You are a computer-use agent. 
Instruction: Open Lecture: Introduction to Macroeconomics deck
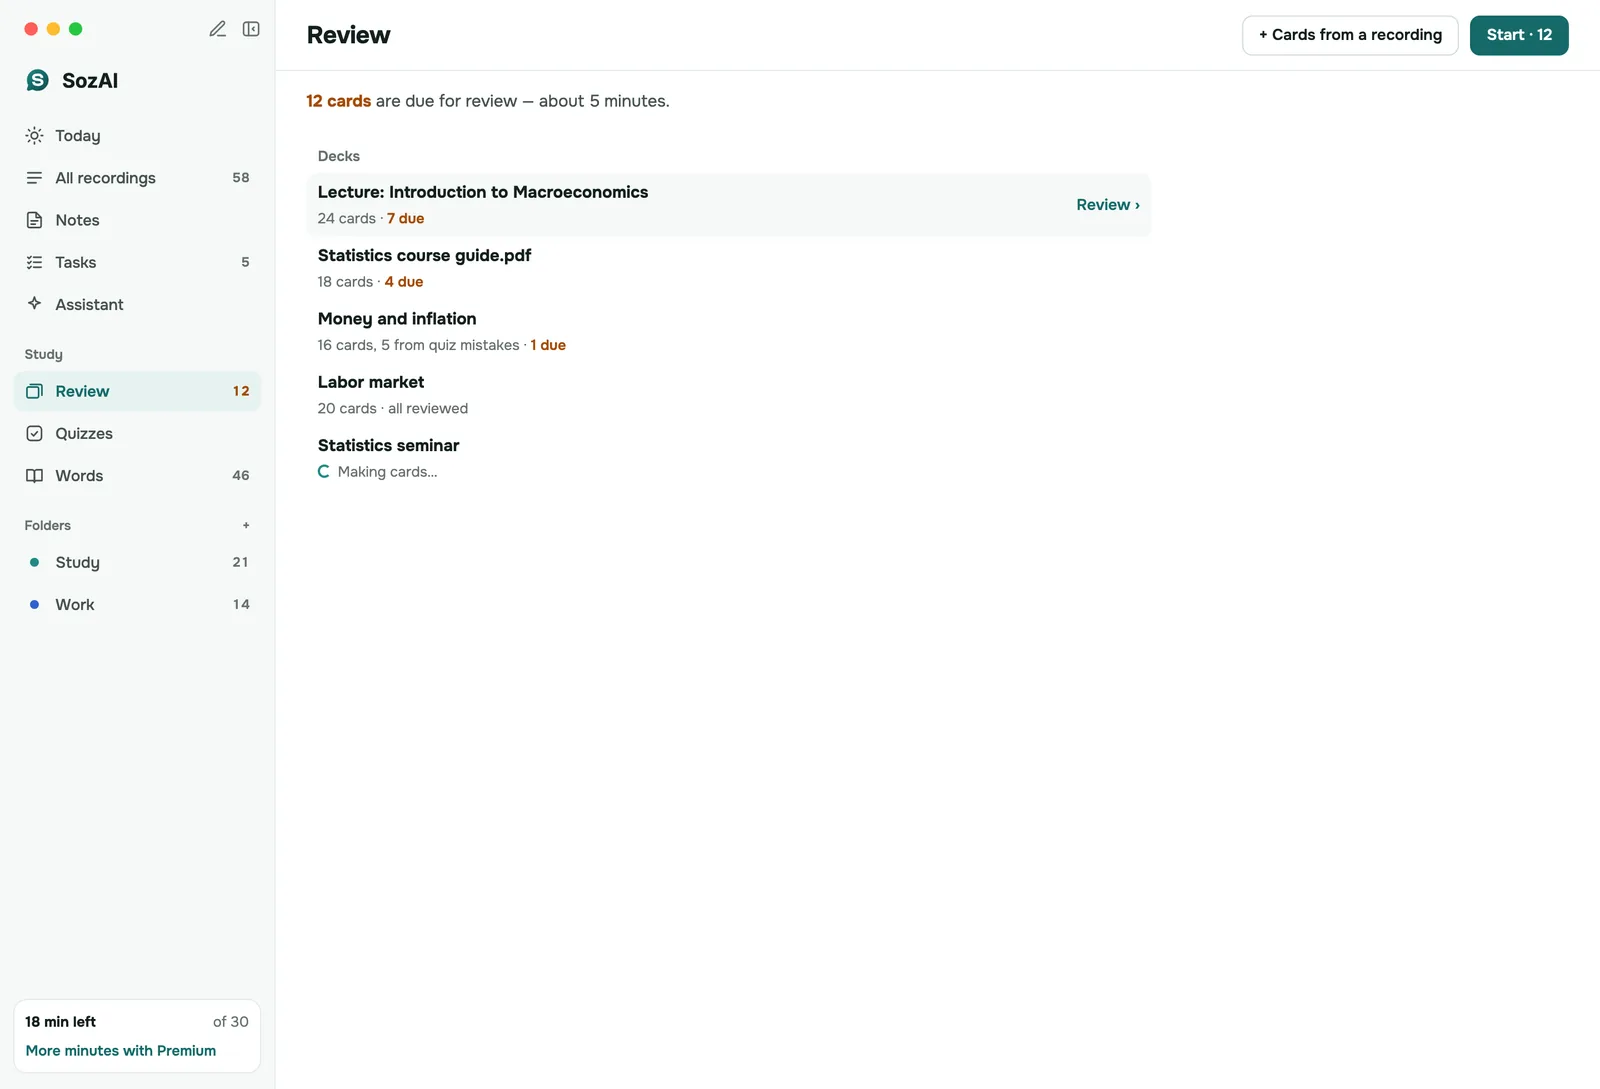[729, 205]
